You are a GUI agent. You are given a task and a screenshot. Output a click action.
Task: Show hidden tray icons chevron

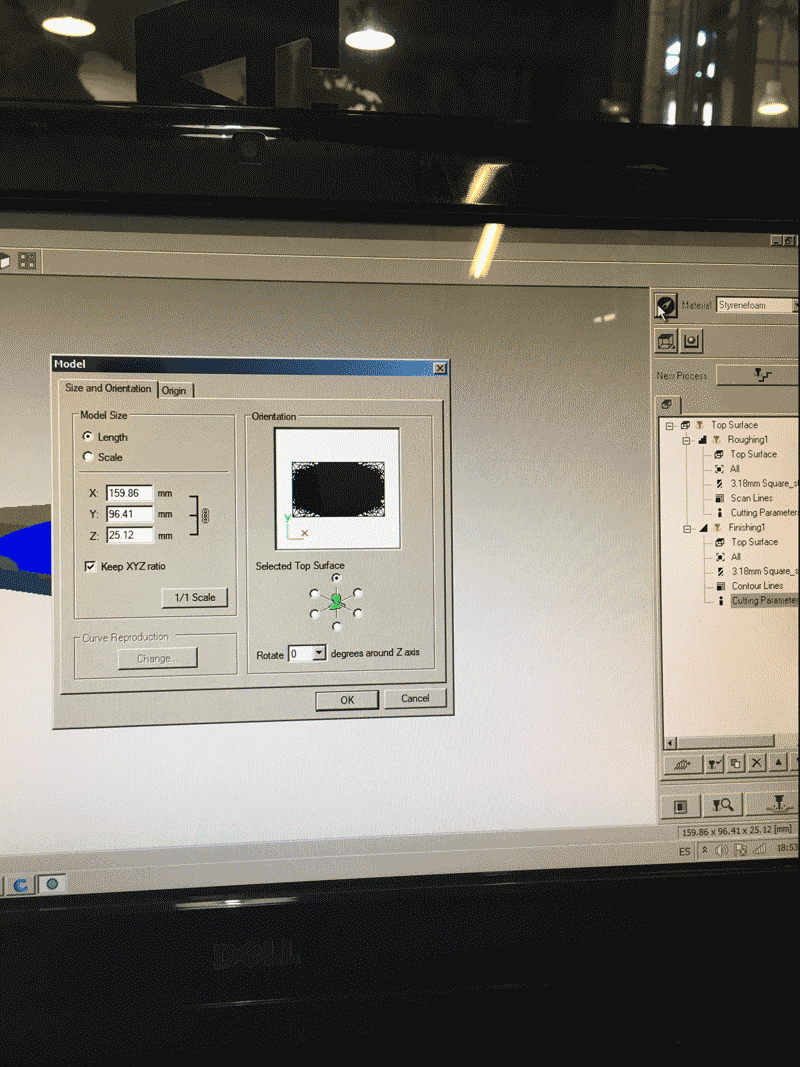click(705, 850)
